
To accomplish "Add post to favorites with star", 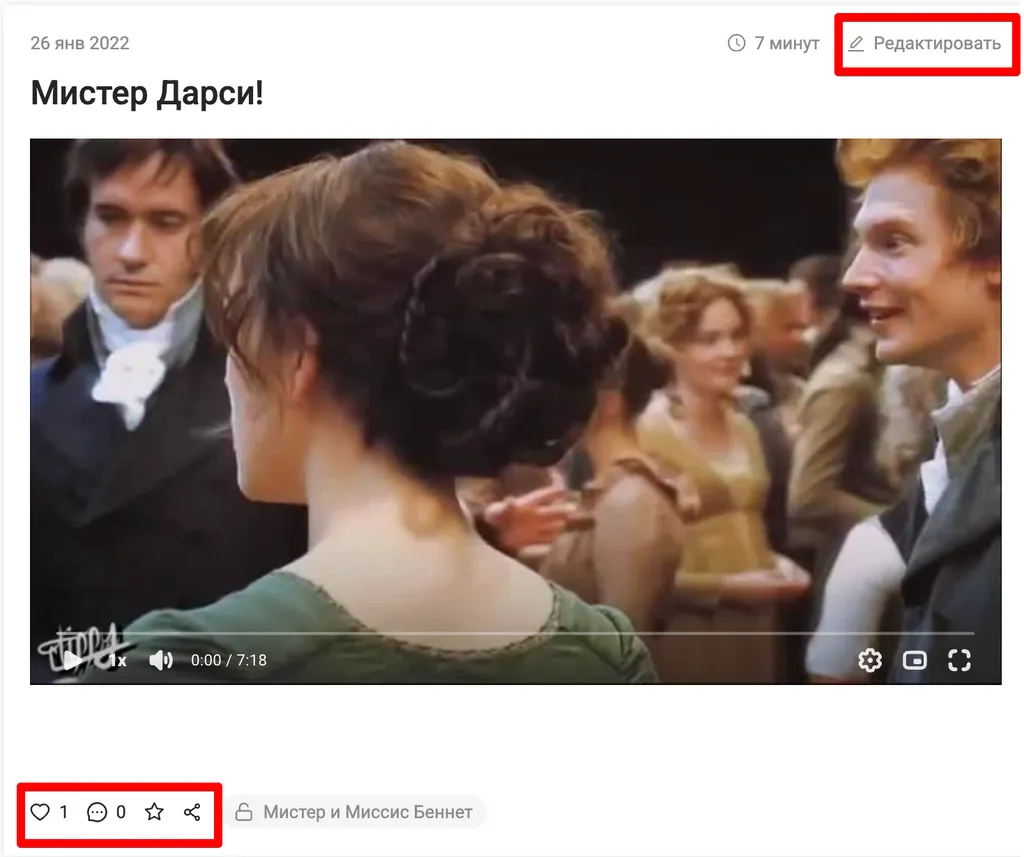I will pyautogui.click(x=154, y=812).
